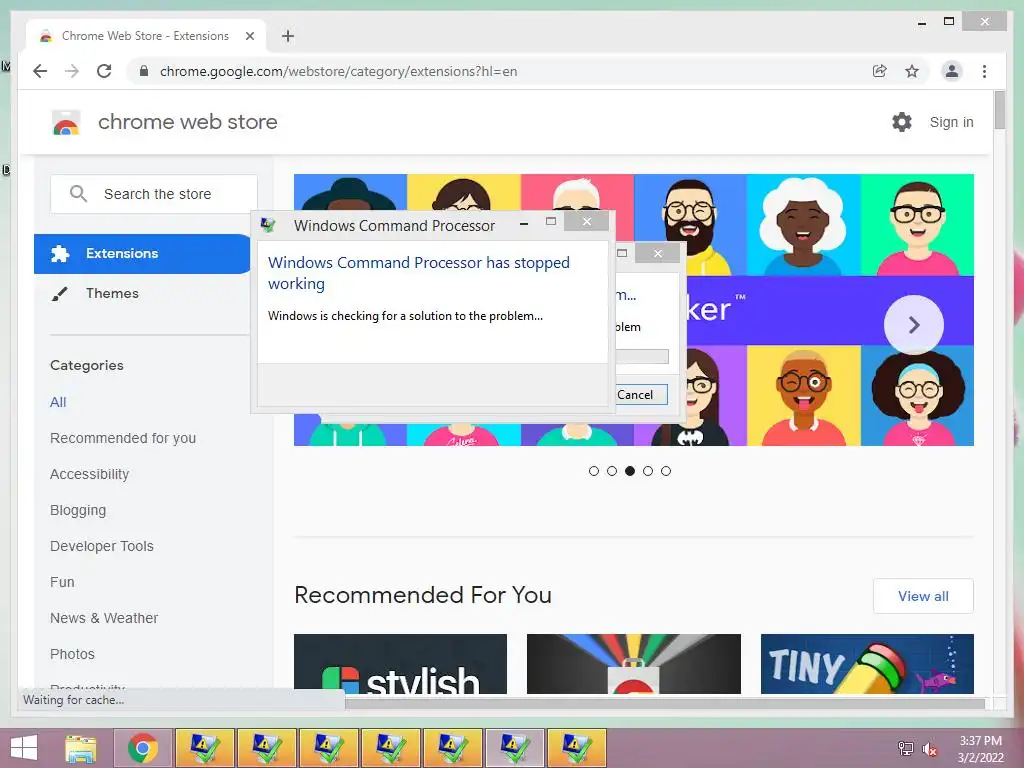Choose the Recommended for you category
1024x768 pixels.
(x=123, y=438)
